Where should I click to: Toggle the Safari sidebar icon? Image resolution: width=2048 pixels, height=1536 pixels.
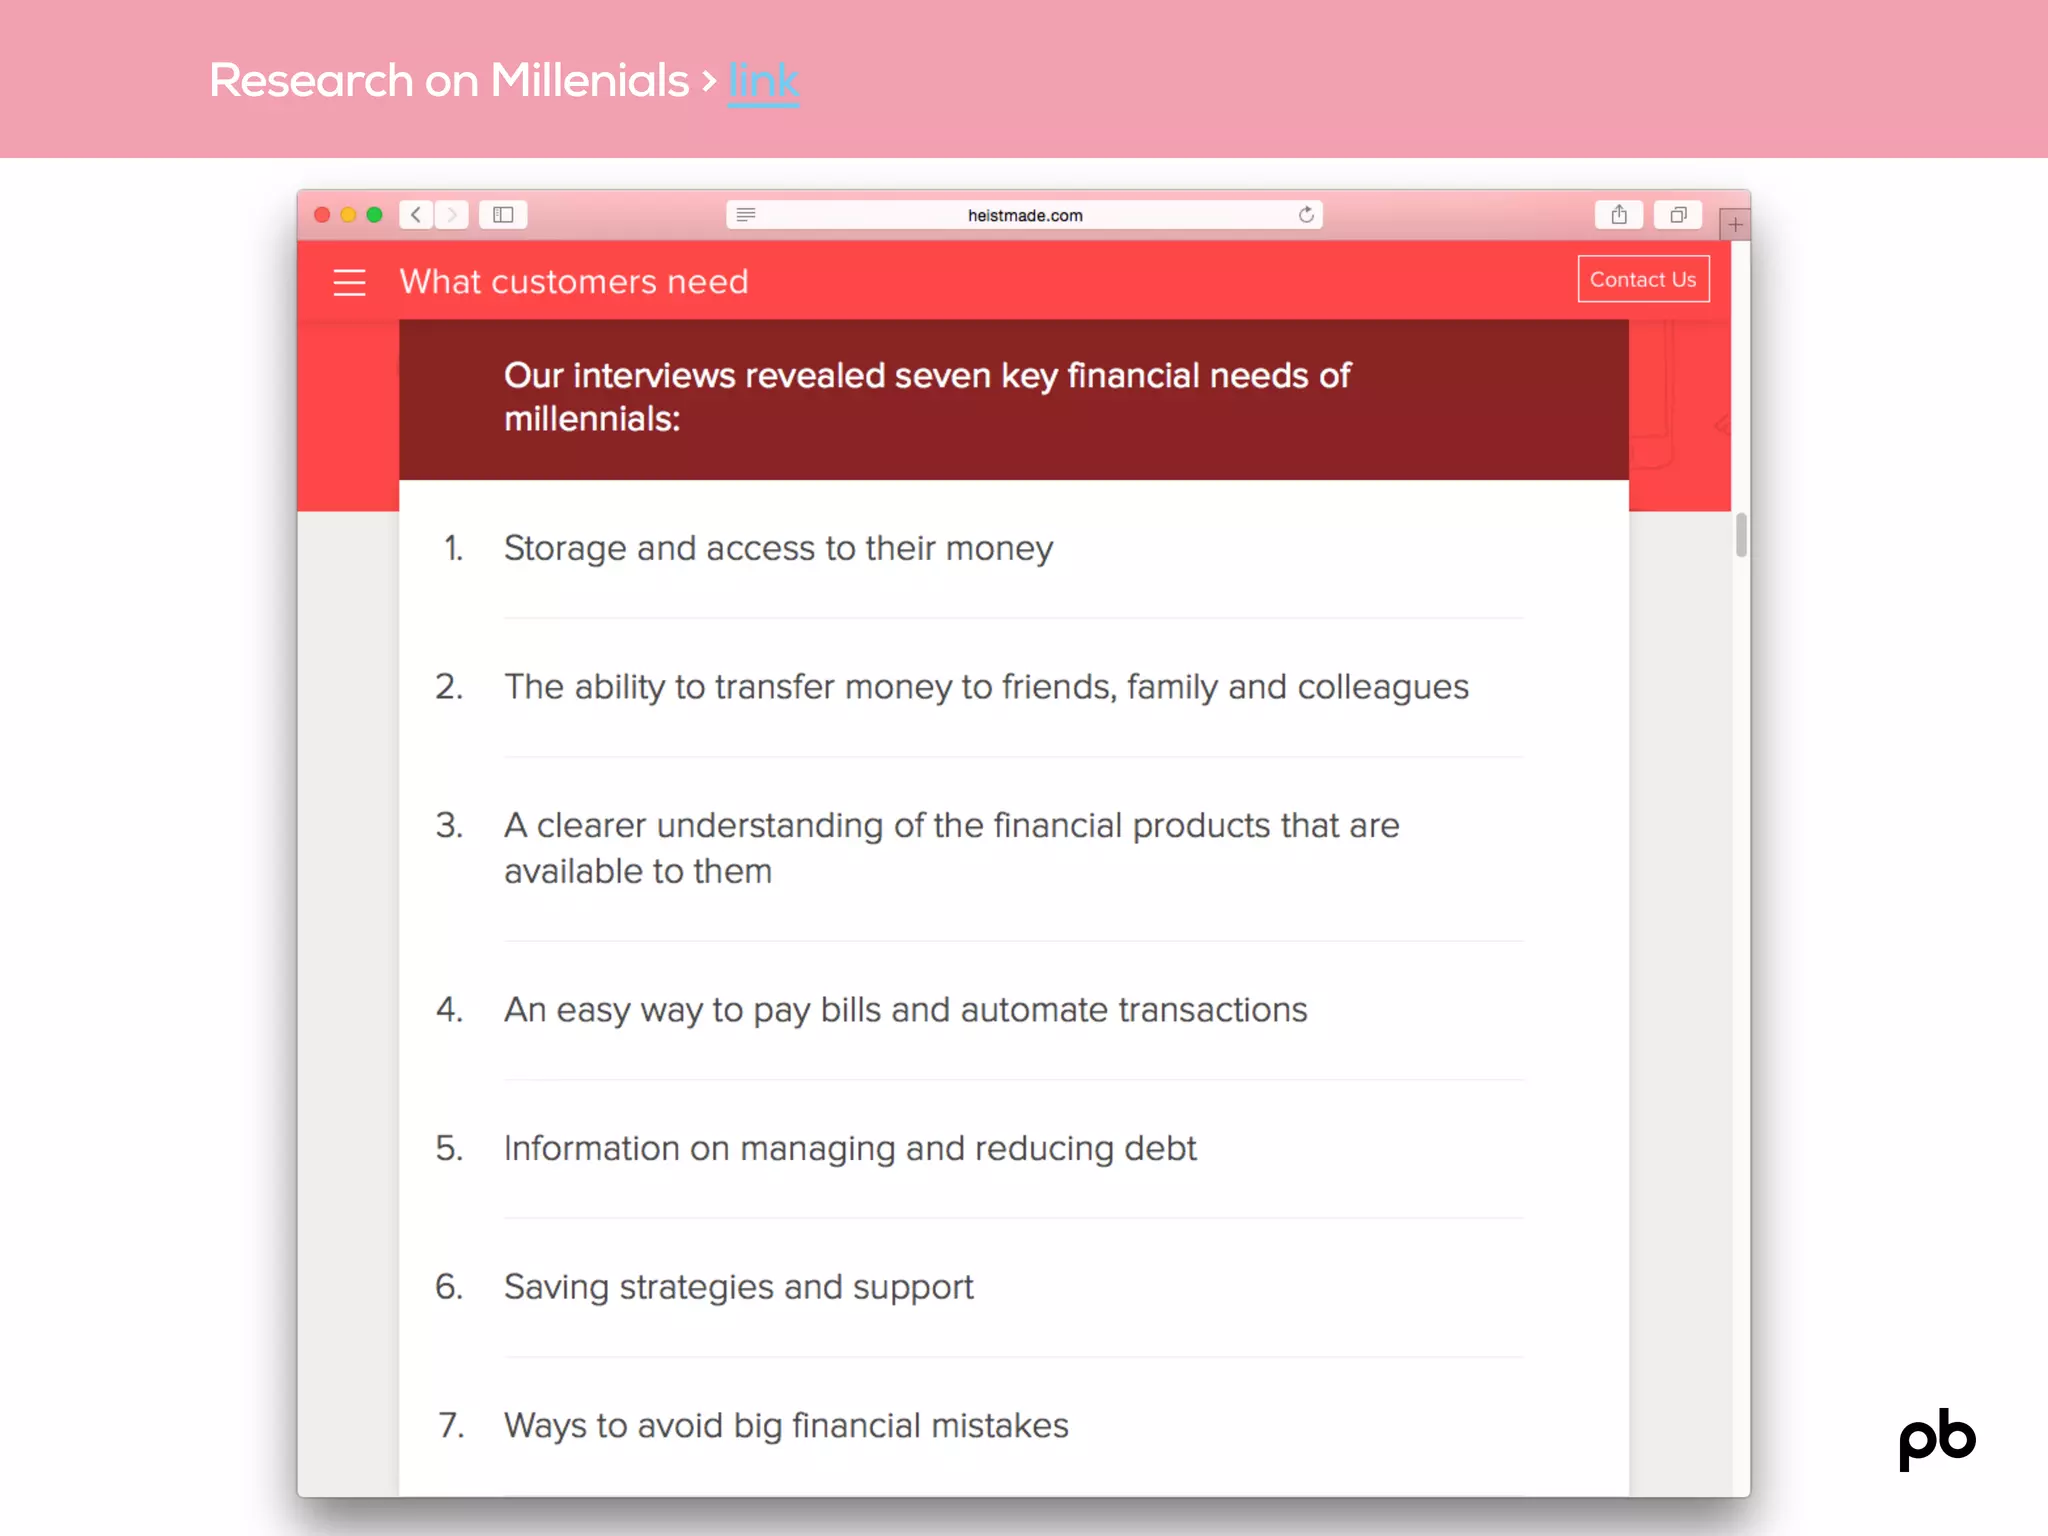point(503,215)
